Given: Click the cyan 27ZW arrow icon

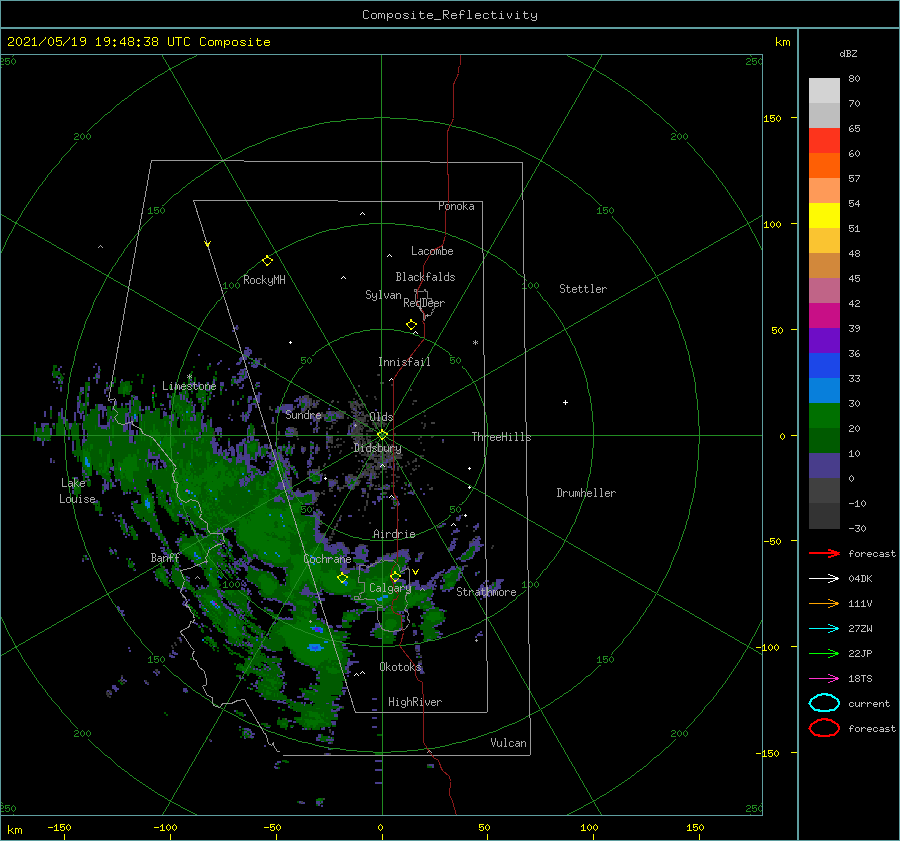Looking at the screenshot, I should coord(824,629).
